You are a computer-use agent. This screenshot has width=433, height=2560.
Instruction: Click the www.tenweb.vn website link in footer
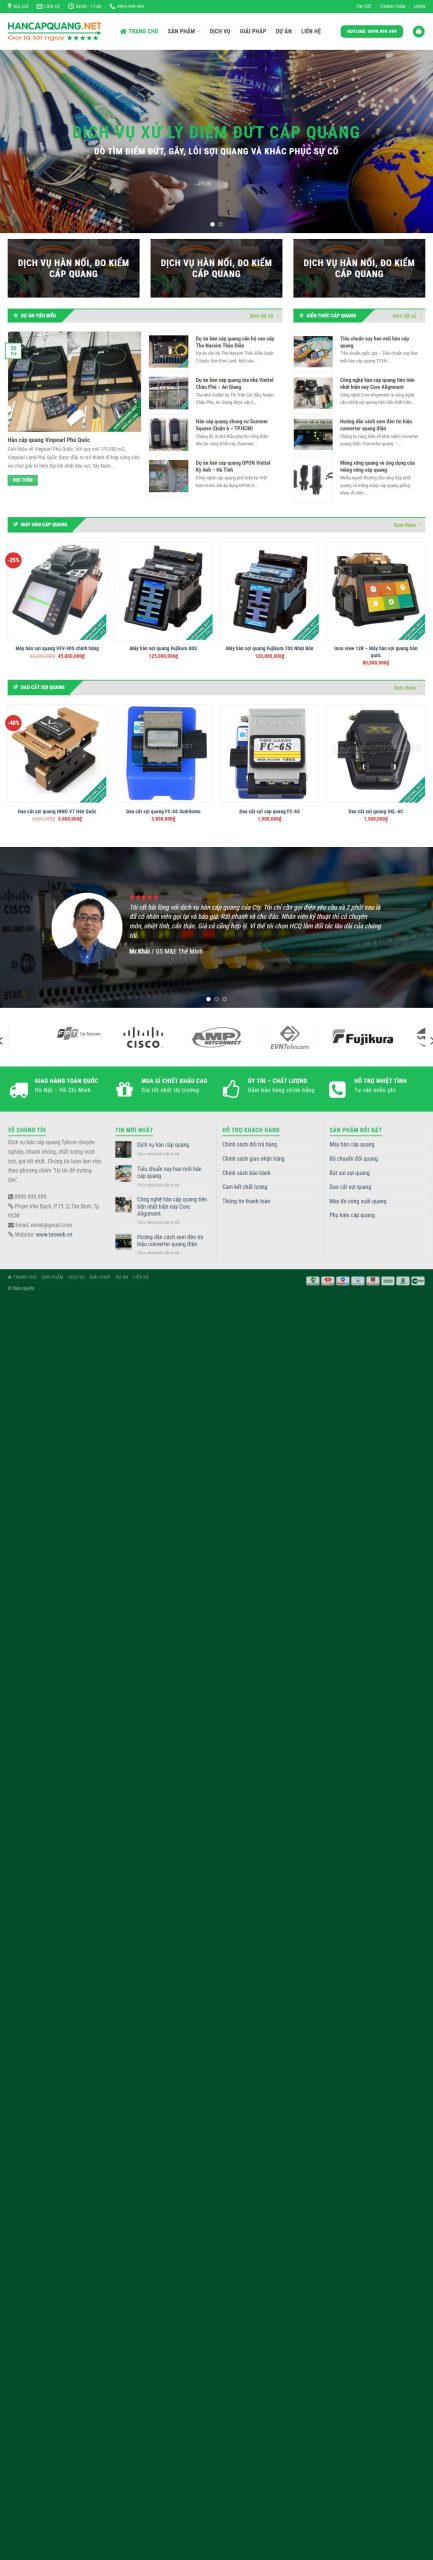(54, 1235)
